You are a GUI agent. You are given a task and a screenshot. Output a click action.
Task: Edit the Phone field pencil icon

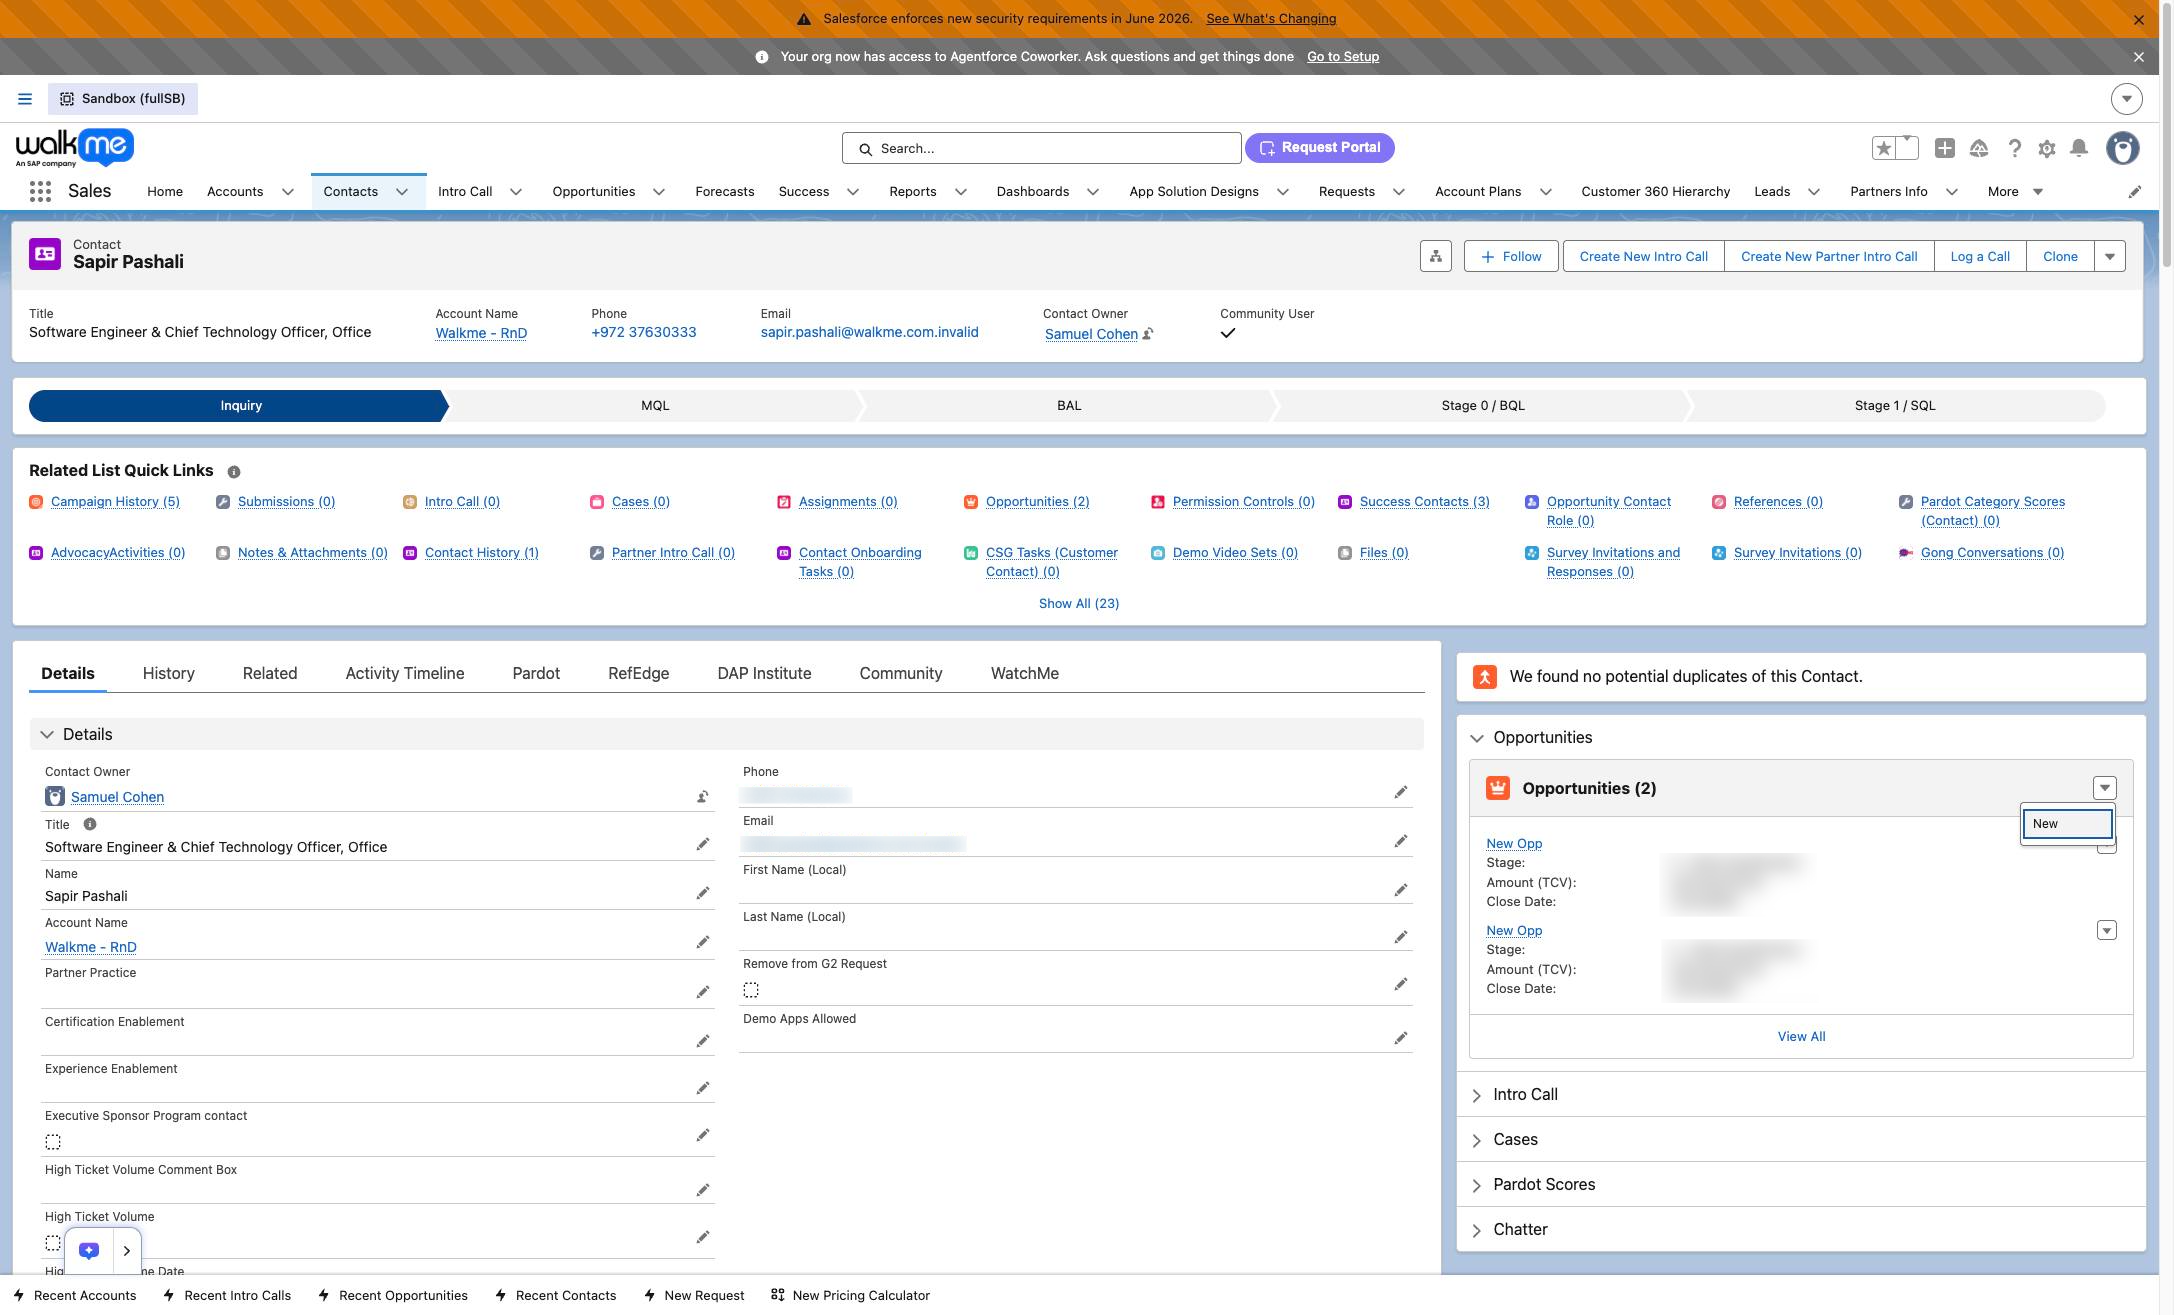1401,792
